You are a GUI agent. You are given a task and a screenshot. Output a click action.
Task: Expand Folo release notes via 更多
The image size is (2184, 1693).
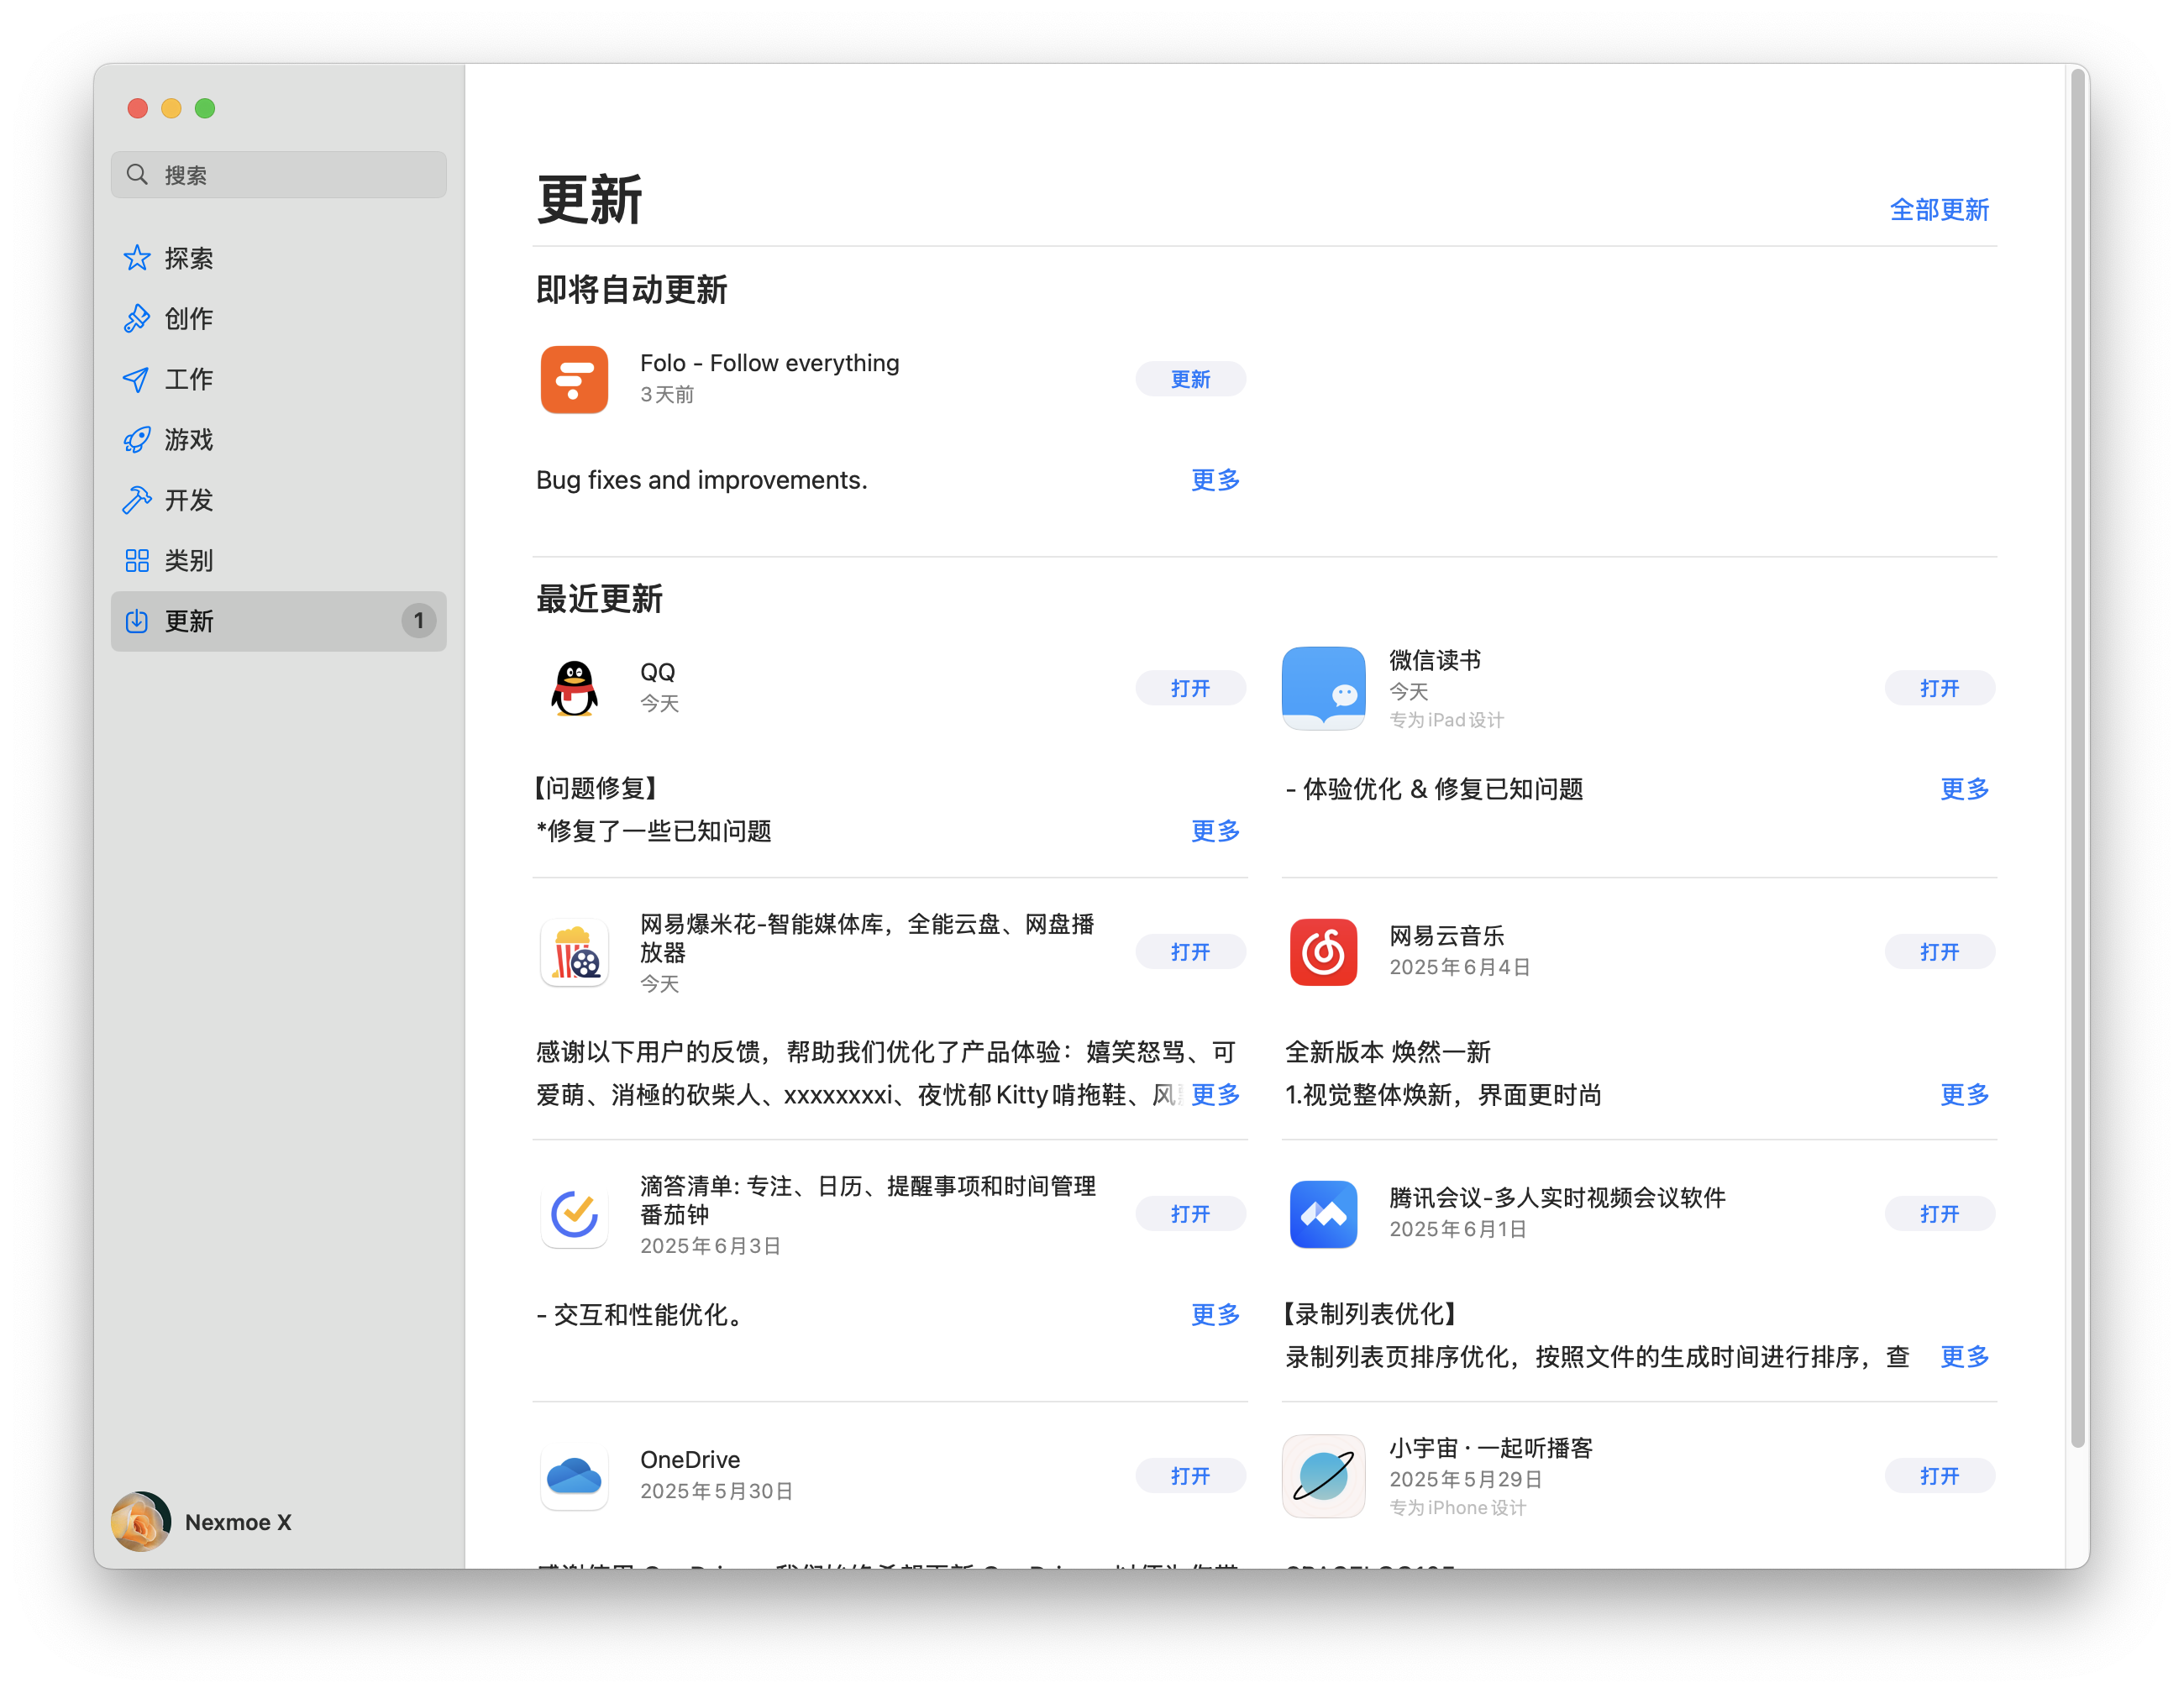click(x=1215, y=480)
